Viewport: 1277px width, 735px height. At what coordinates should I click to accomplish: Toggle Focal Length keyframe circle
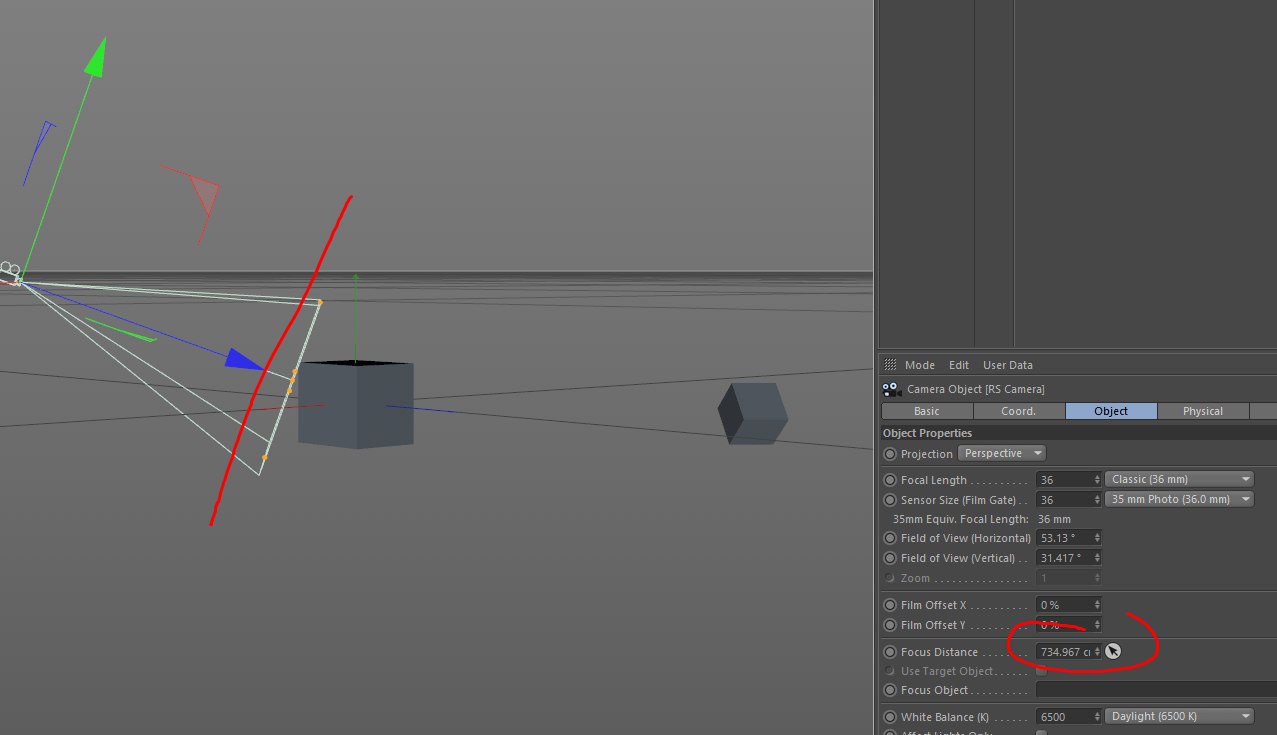(x=890, y=480)
